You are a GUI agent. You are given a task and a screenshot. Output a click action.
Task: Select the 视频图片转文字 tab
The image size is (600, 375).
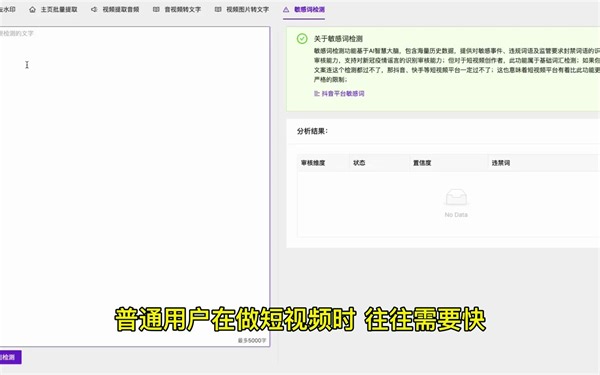pyautogui.click(x=247, y=10)
